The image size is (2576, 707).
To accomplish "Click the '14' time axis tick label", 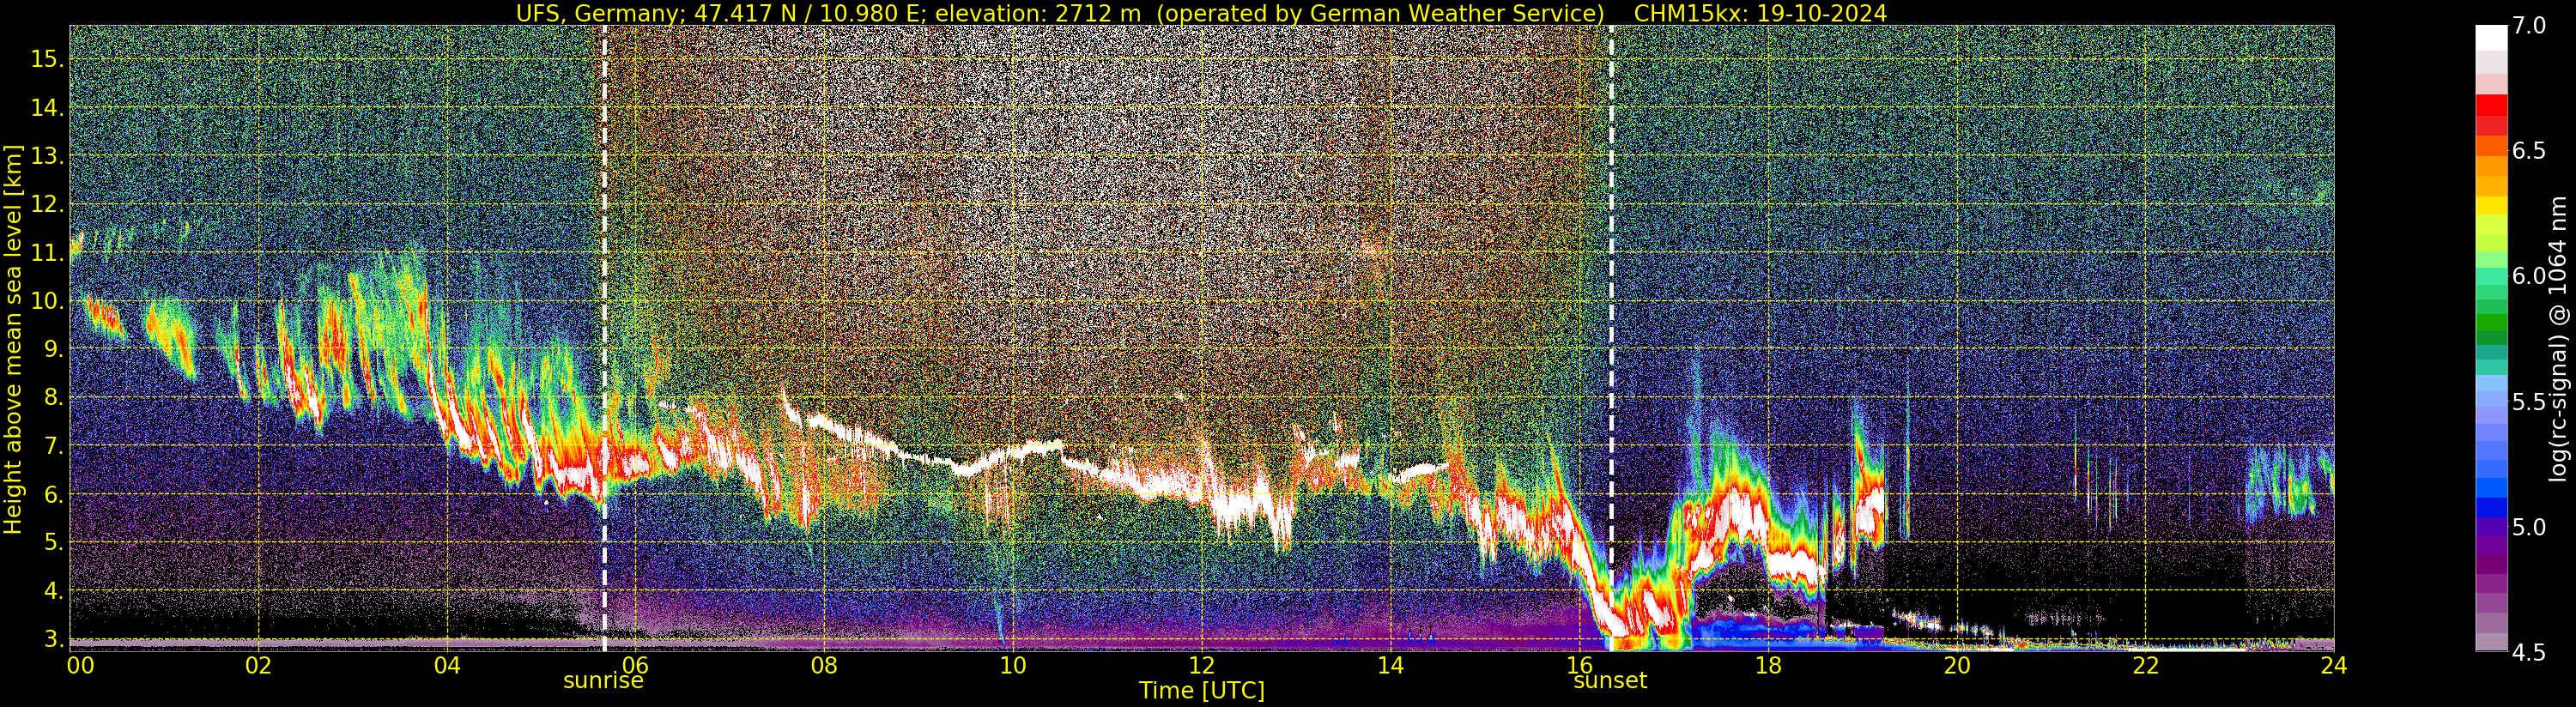I will pos(1390,664).
